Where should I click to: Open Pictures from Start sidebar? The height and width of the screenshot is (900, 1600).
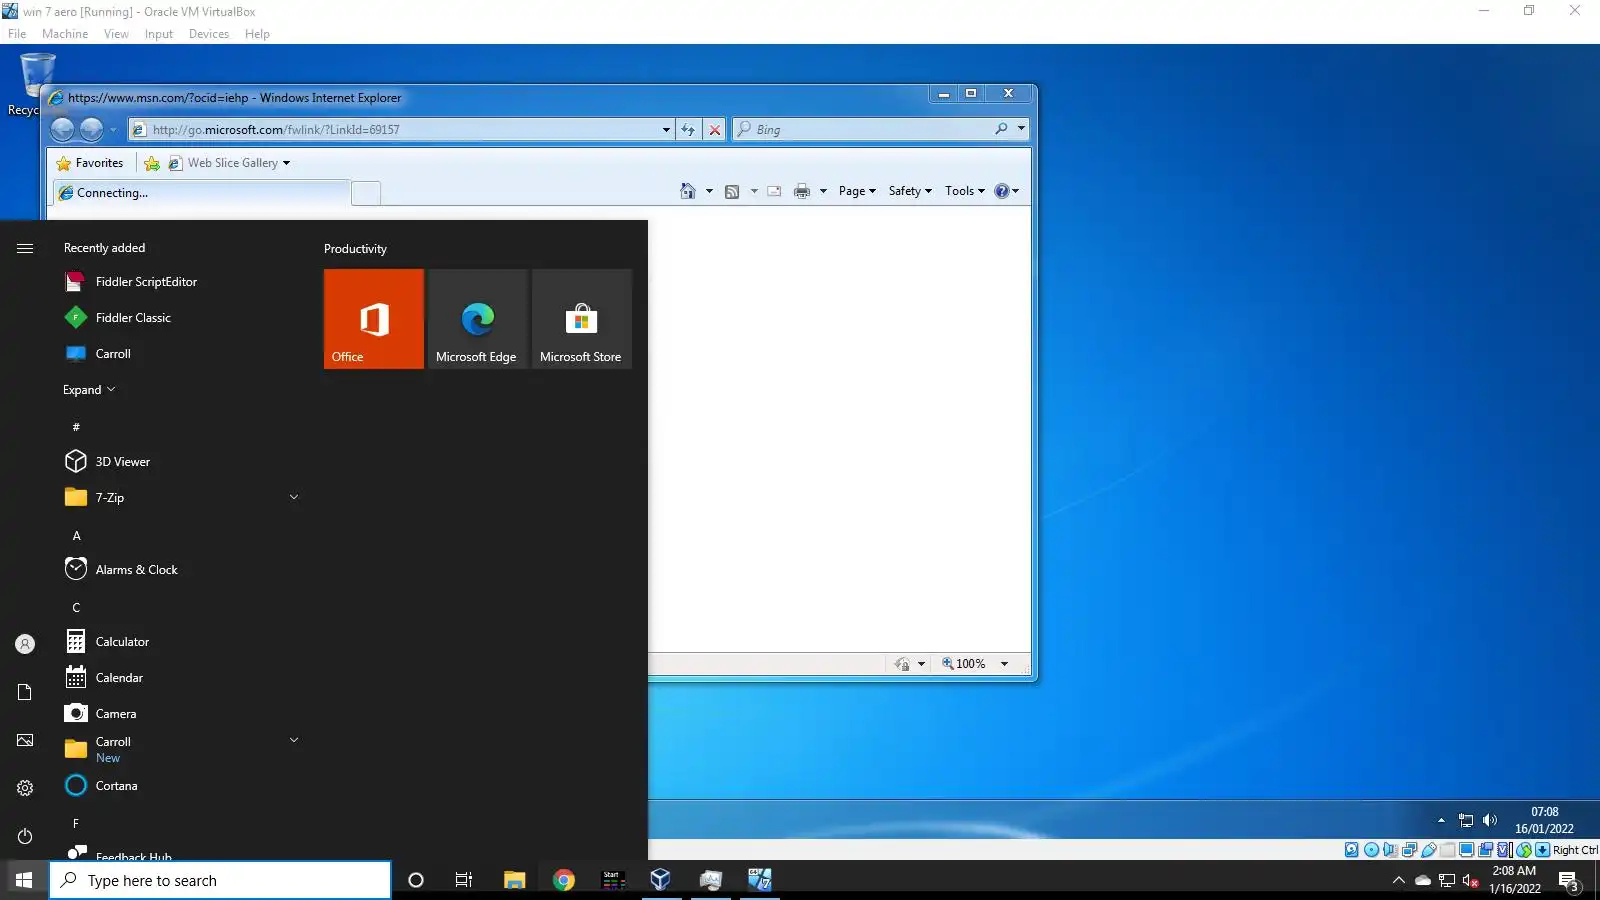point(25,740)
